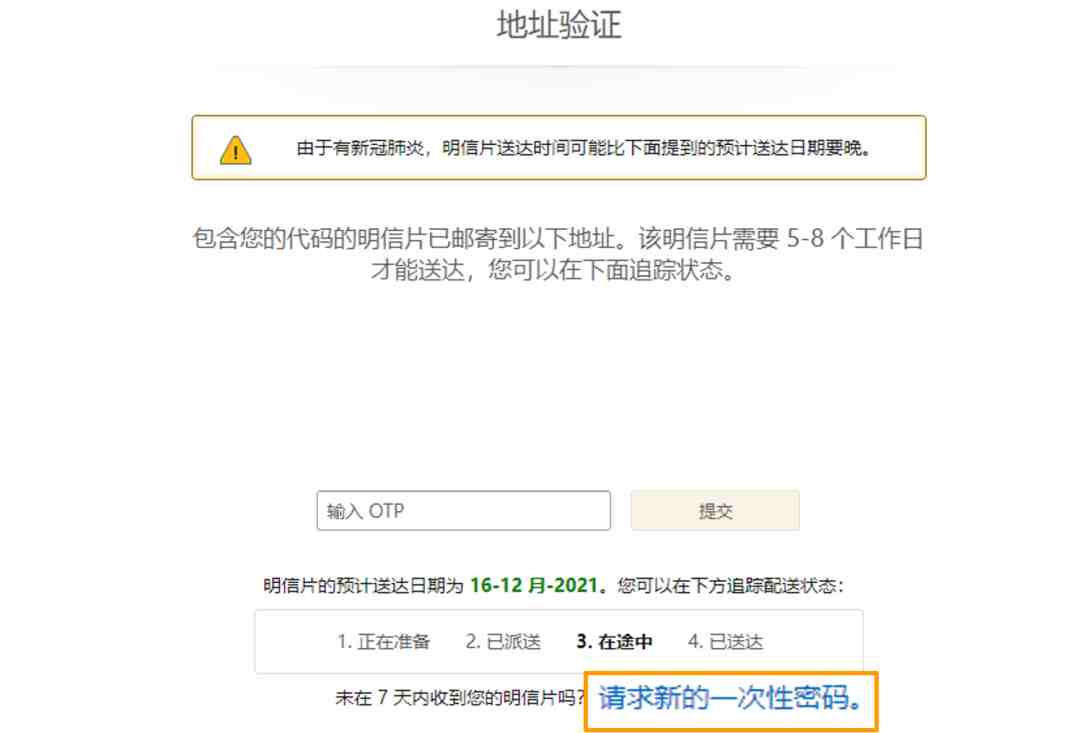Click the COVID delay warning banner text
Viewport: 1080px width, 733px height.
(584, 148)
